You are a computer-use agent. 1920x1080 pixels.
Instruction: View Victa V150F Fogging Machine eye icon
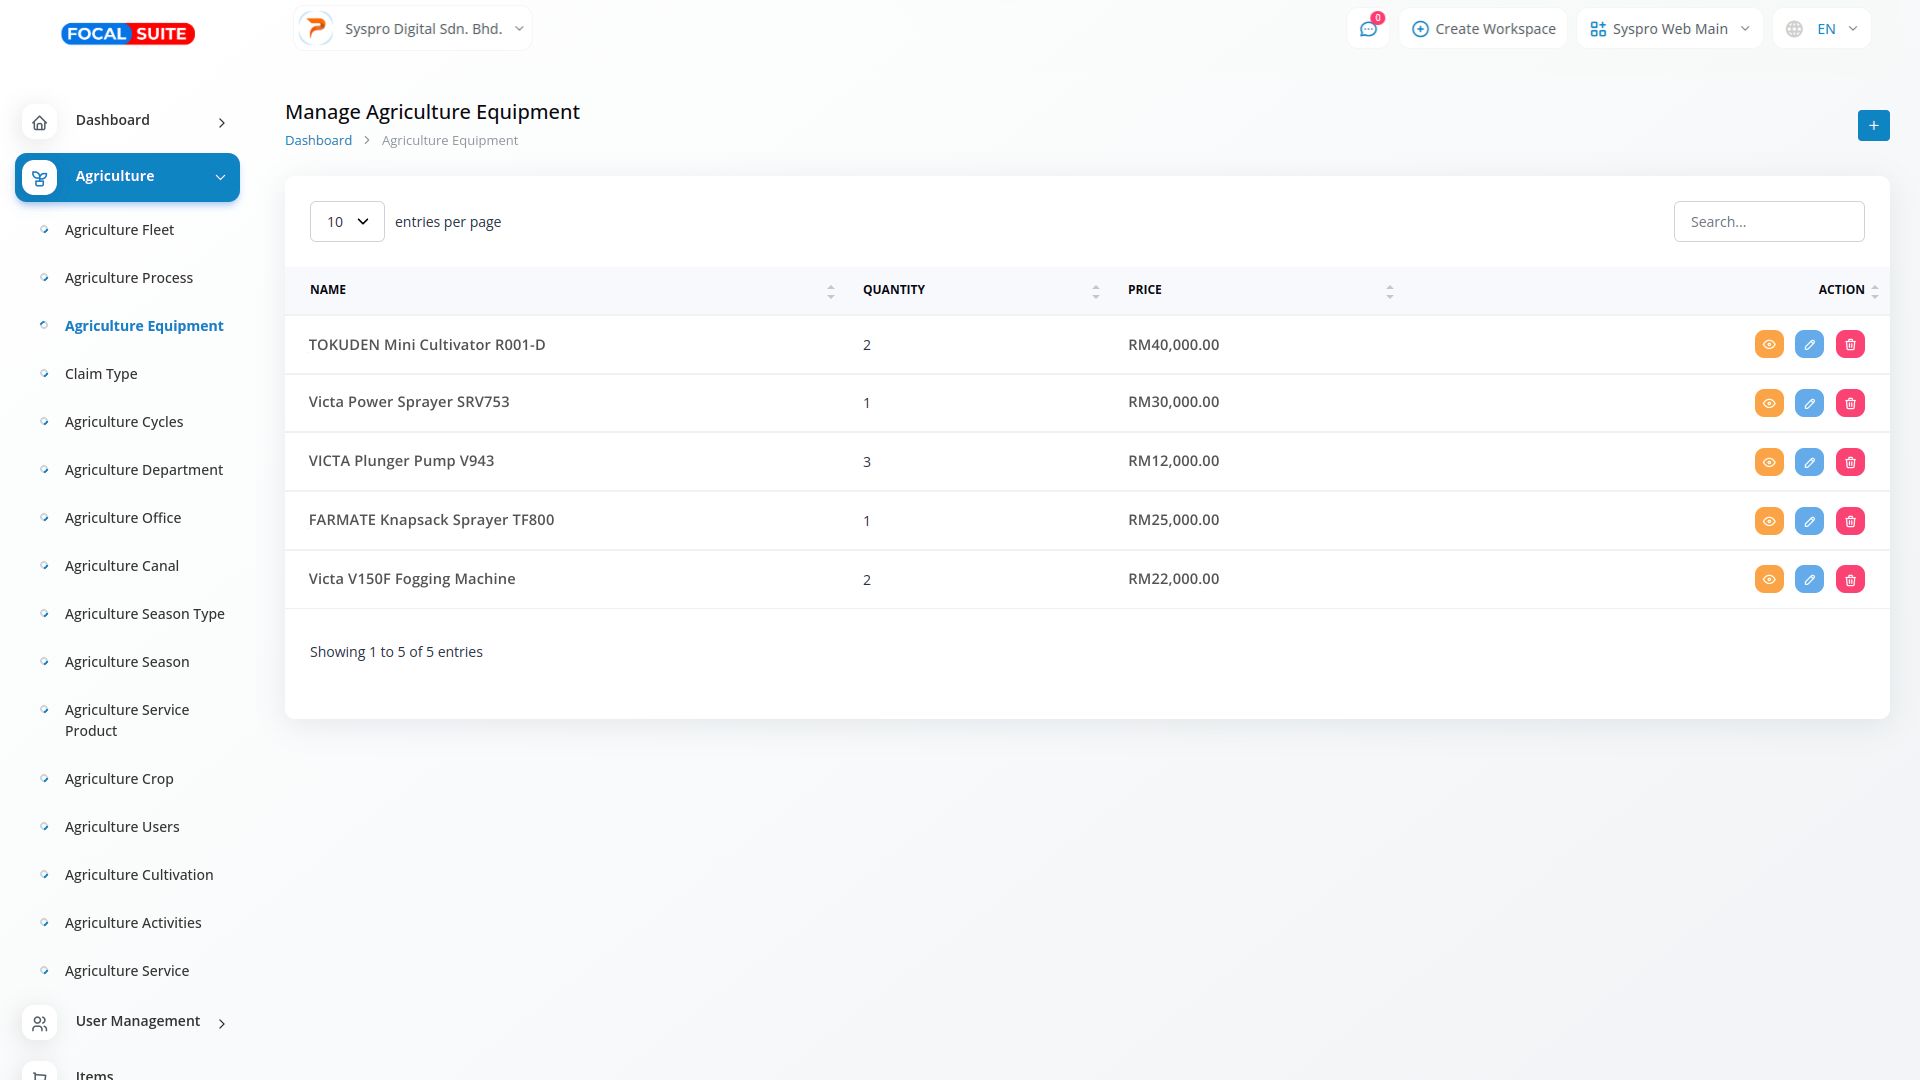point(1768,580)
